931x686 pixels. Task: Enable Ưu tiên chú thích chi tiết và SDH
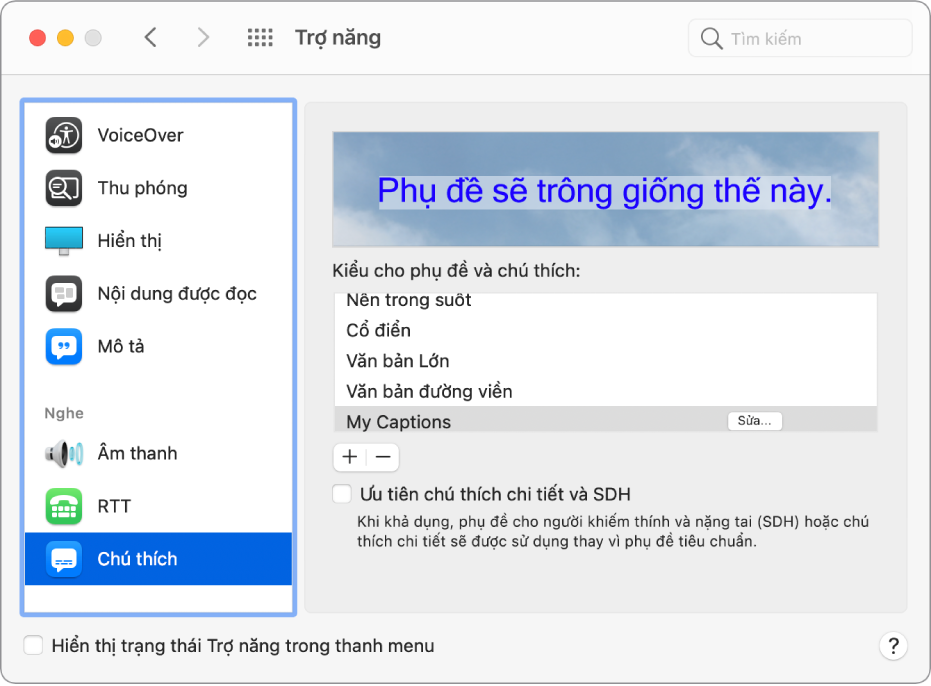click(x=341, y=493)
